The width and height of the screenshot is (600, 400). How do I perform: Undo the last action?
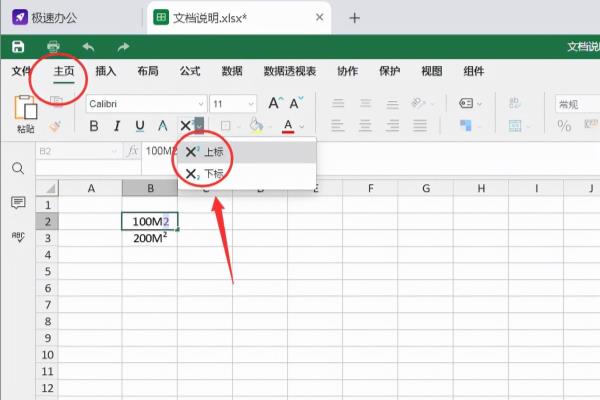[88, 47]
